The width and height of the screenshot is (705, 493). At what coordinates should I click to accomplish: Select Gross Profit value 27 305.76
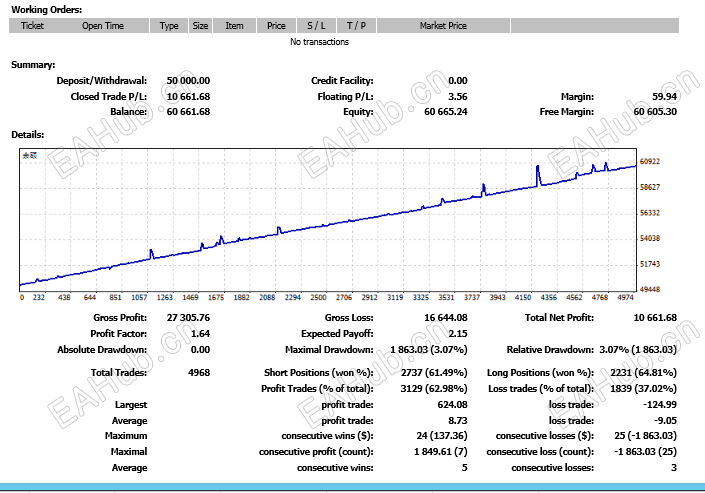(188, 318)
